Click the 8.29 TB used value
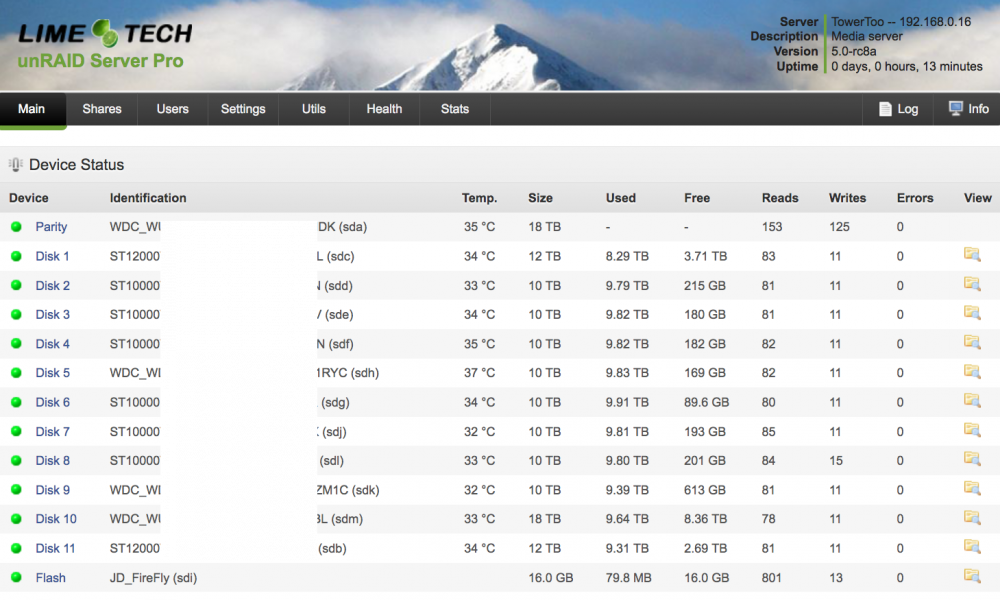 (x=627, y=256)
